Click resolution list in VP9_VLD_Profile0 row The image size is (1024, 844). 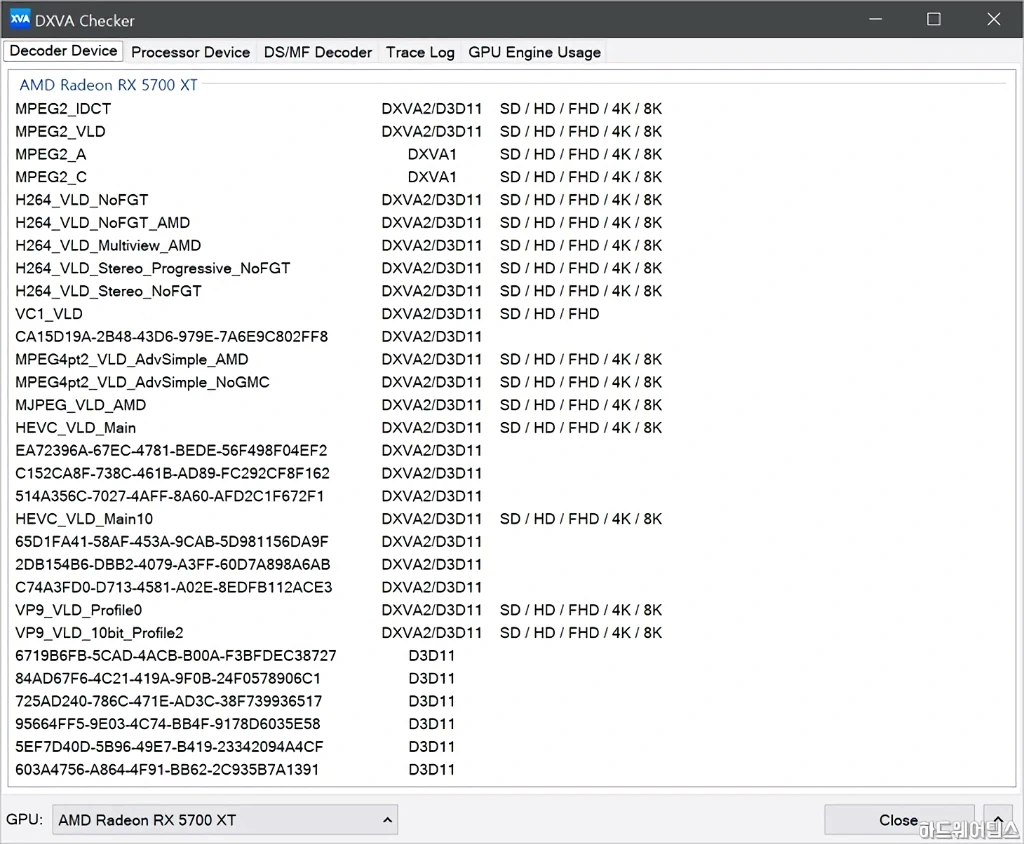pos(581,610)
